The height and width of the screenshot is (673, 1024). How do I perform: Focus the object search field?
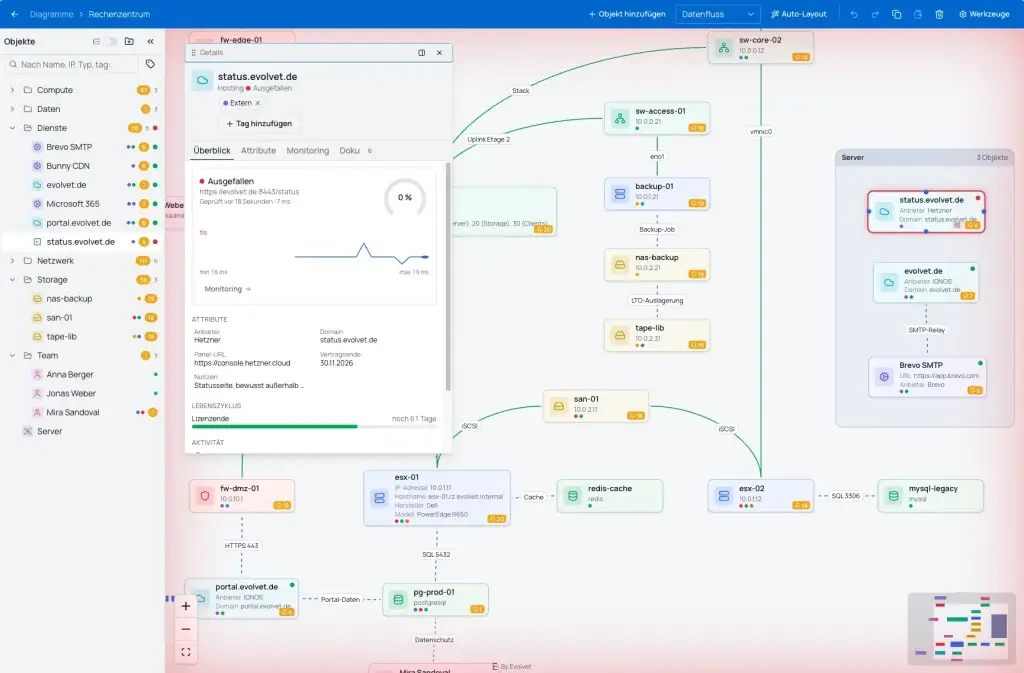pos(71,64)
